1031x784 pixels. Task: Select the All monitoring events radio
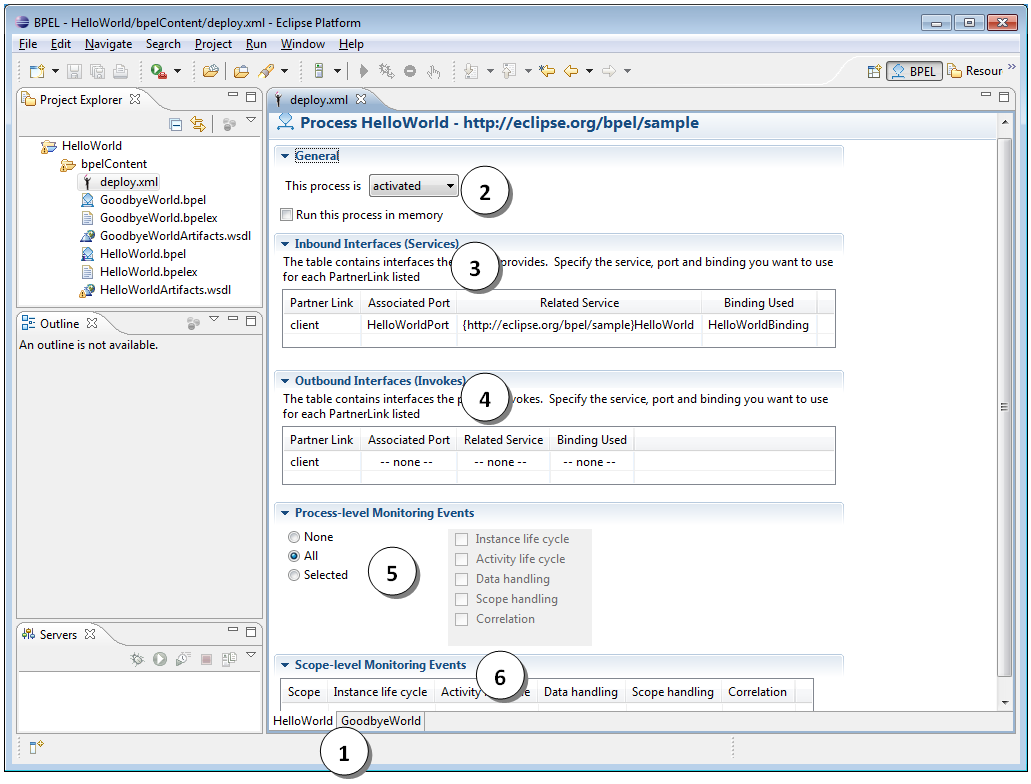[294, 556]
